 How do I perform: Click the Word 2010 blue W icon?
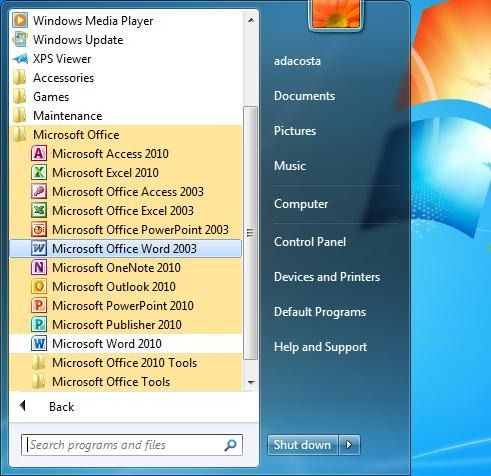(x=39, y=344)
